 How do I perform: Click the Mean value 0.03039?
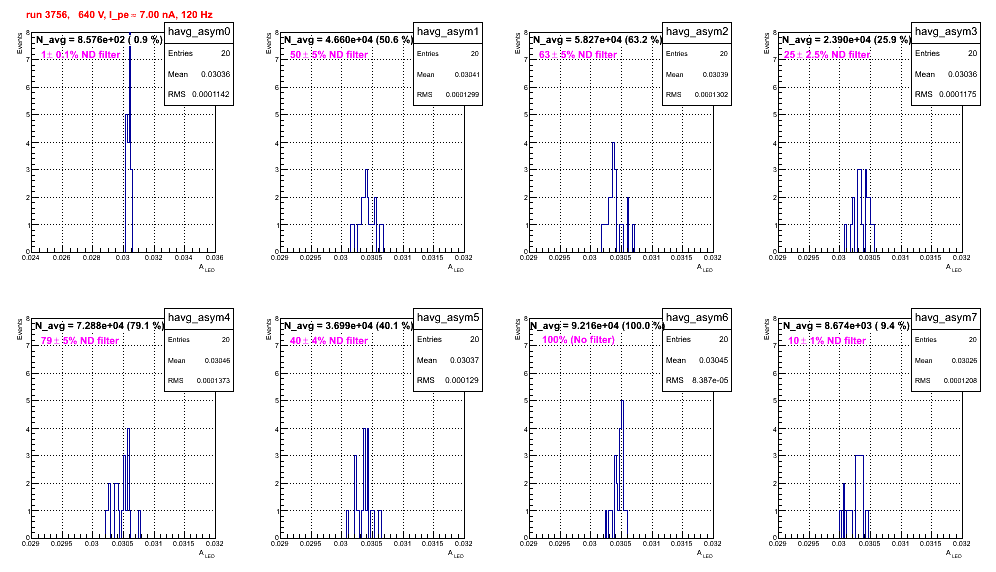[x=716, y=75]
